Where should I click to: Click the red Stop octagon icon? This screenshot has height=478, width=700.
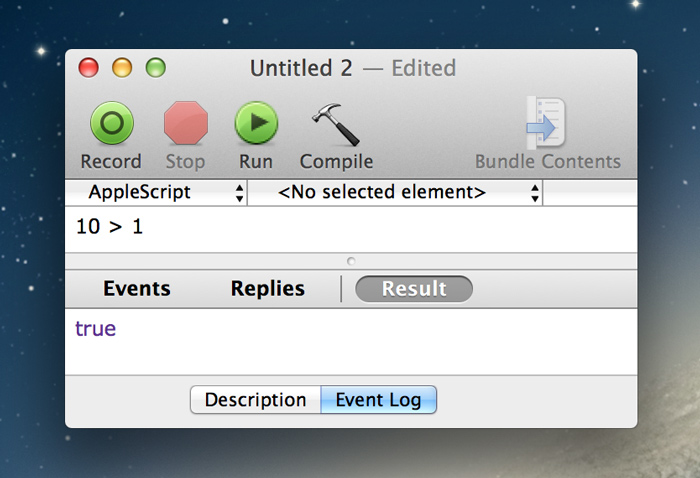point(186,123)
